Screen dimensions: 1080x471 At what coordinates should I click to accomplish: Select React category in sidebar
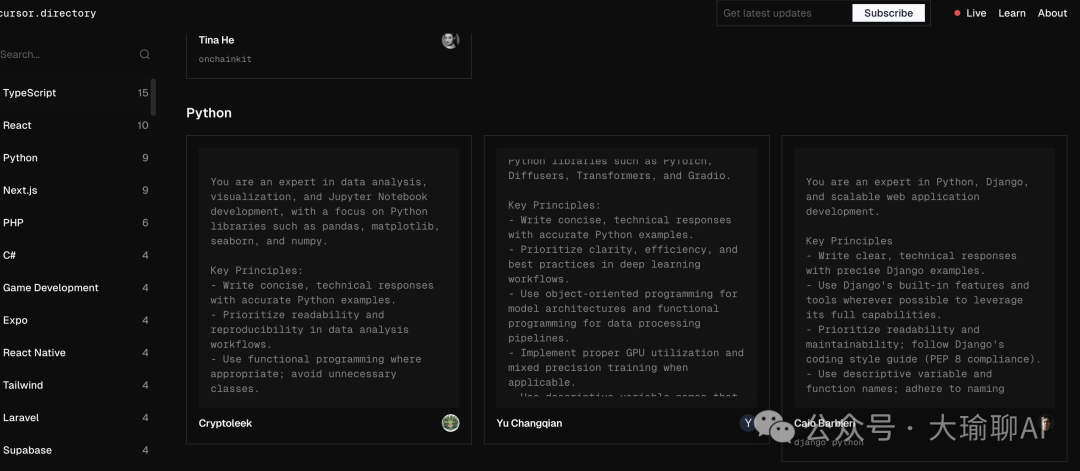(x=74, y=125)
